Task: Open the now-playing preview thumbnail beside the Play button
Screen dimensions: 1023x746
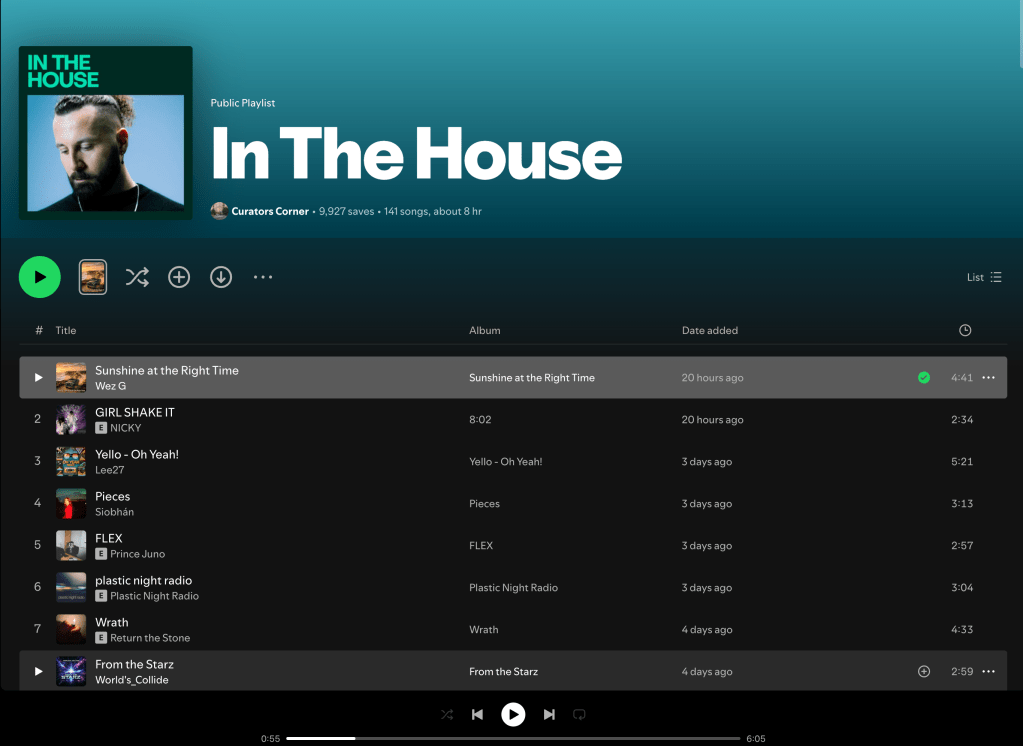Action: point(93,277)
